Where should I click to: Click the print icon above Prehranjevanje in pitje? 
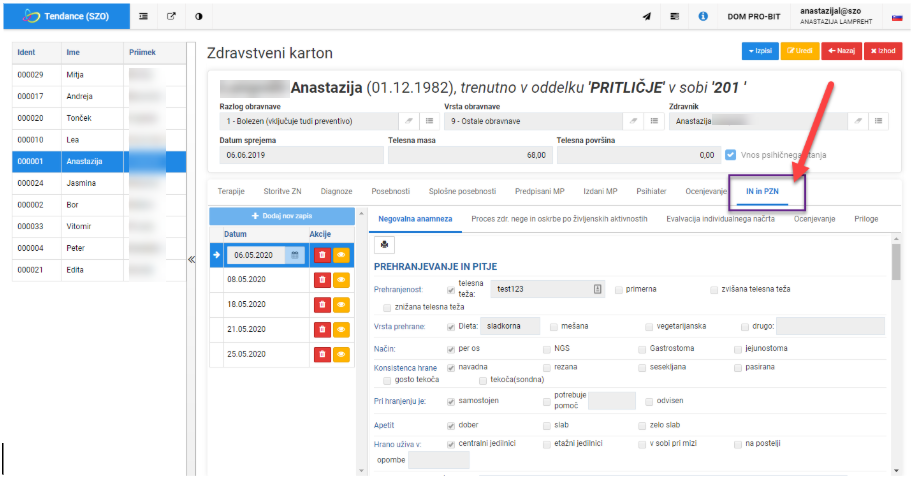pos(385,245)
